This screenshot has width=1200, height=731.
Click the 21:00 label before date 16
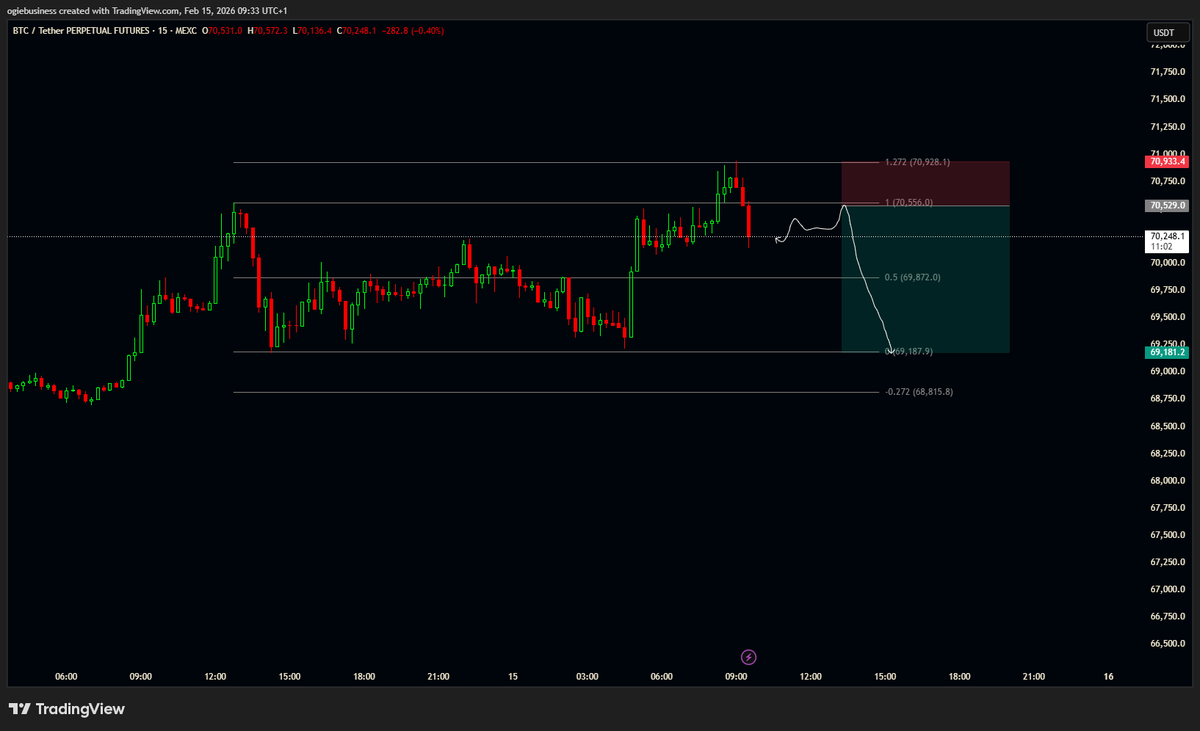click(x=1033, y=677)
